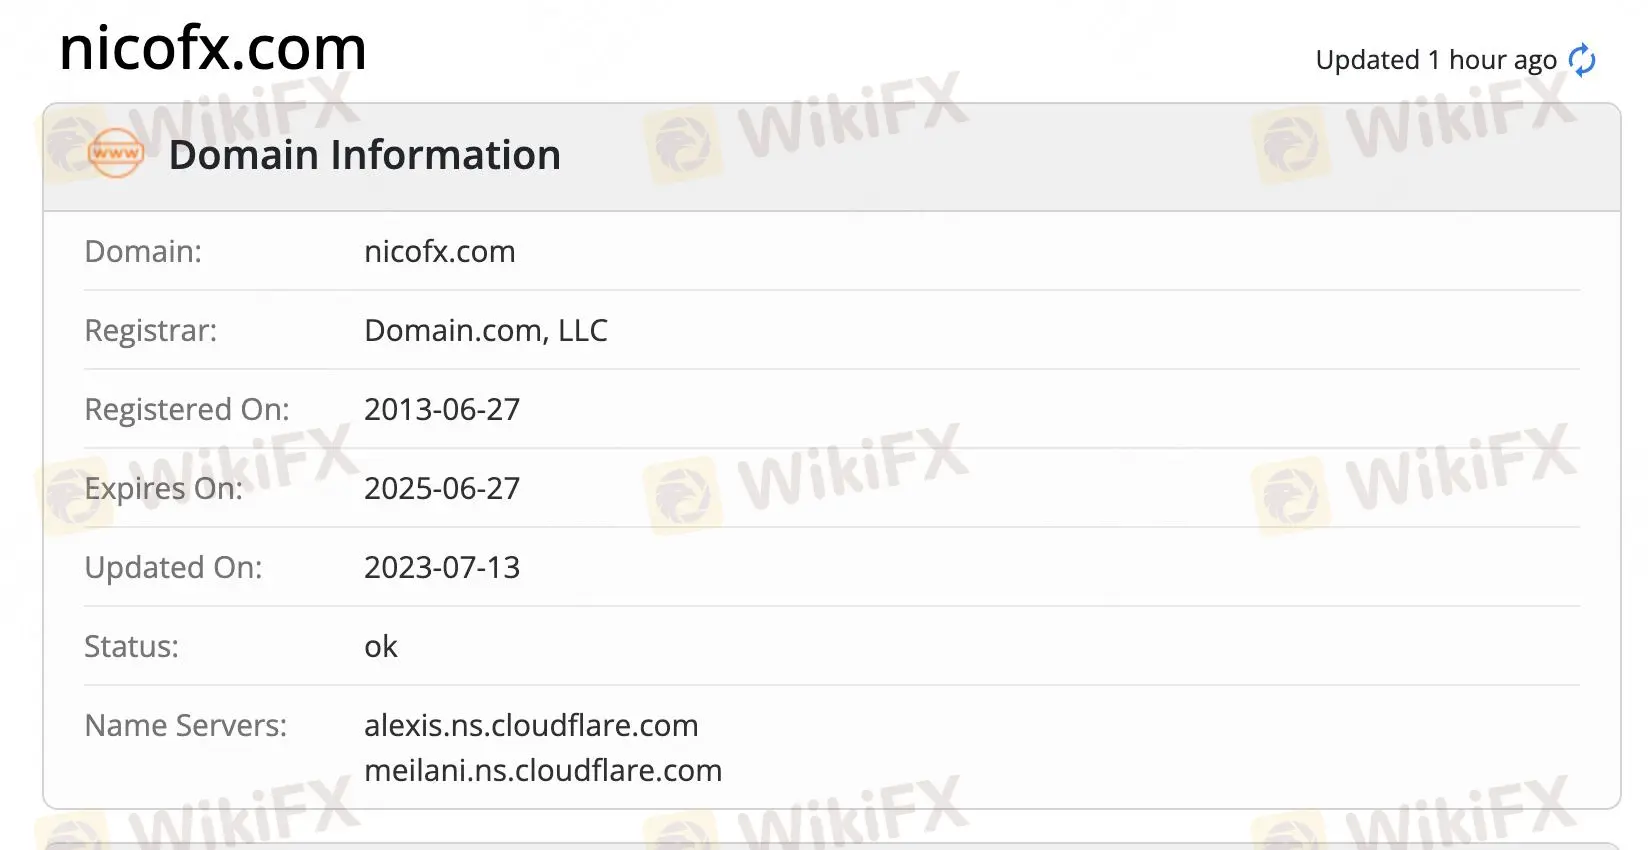Click the ok status value
The height and width of the screenshot is (850, 1648).
[x=381, y=646]
